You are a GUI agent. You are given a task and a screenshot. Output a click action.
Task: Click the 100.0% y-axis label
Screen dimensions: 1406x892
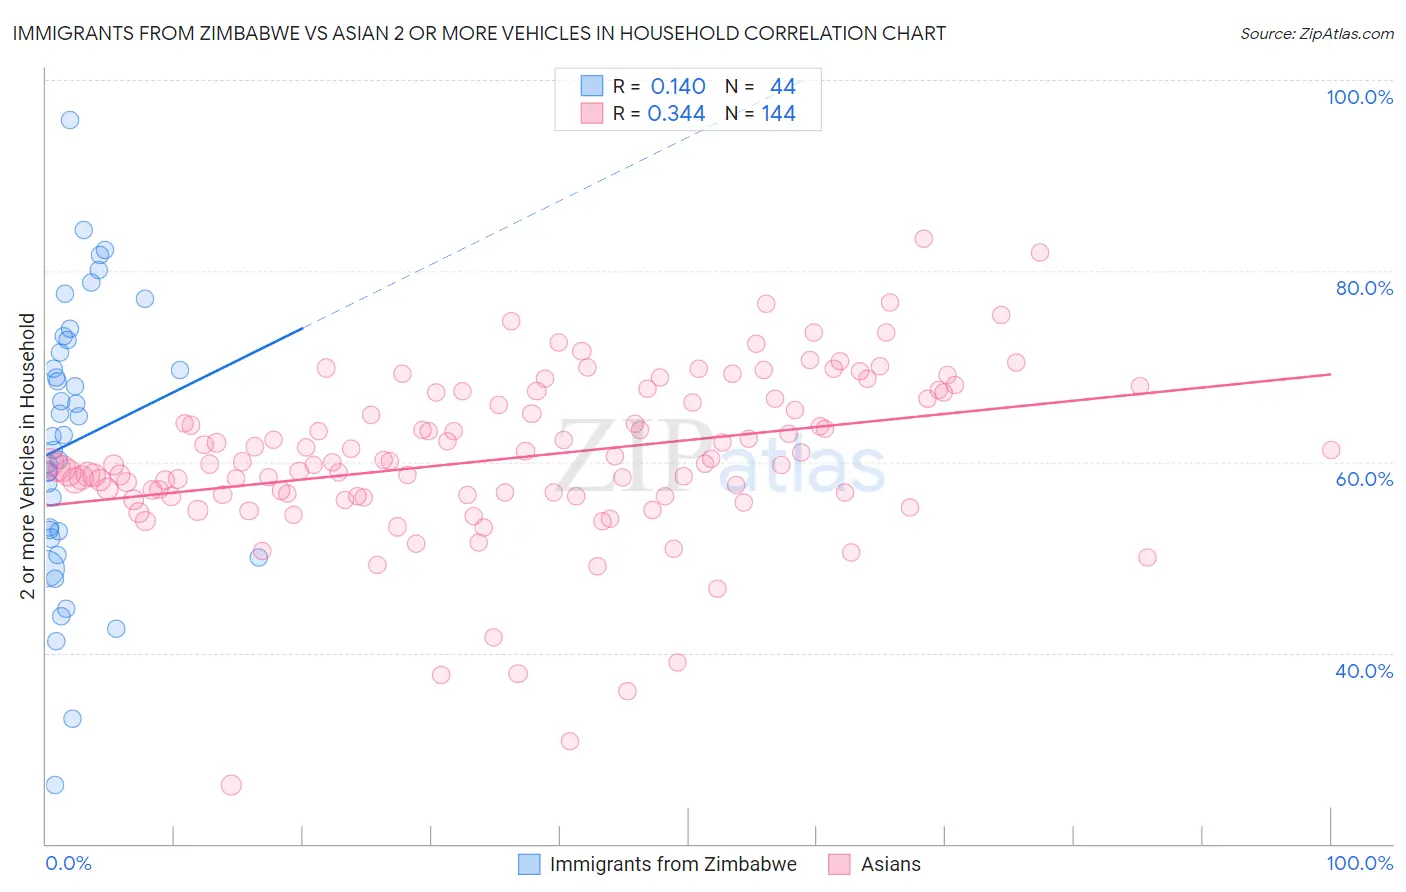[1359, 97]
